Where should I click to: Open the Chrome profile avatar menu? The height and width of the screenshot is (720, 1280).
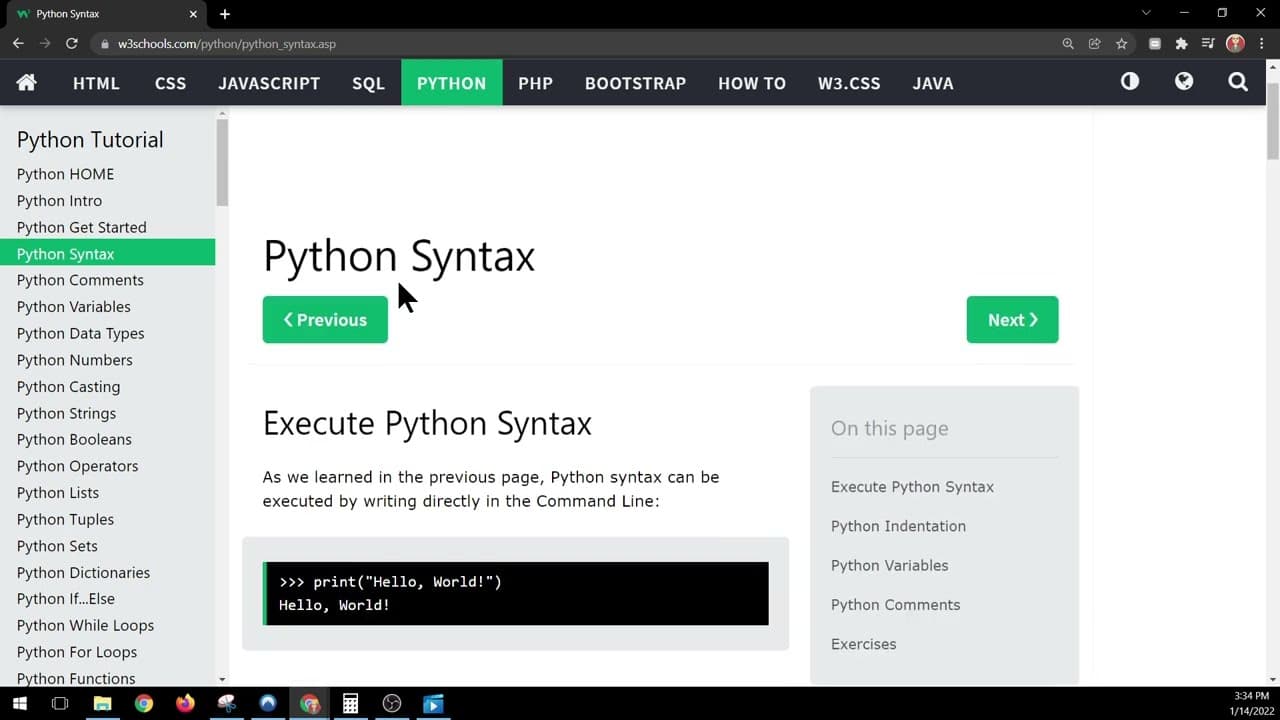pyautogui.click(x=1235, y=44)
